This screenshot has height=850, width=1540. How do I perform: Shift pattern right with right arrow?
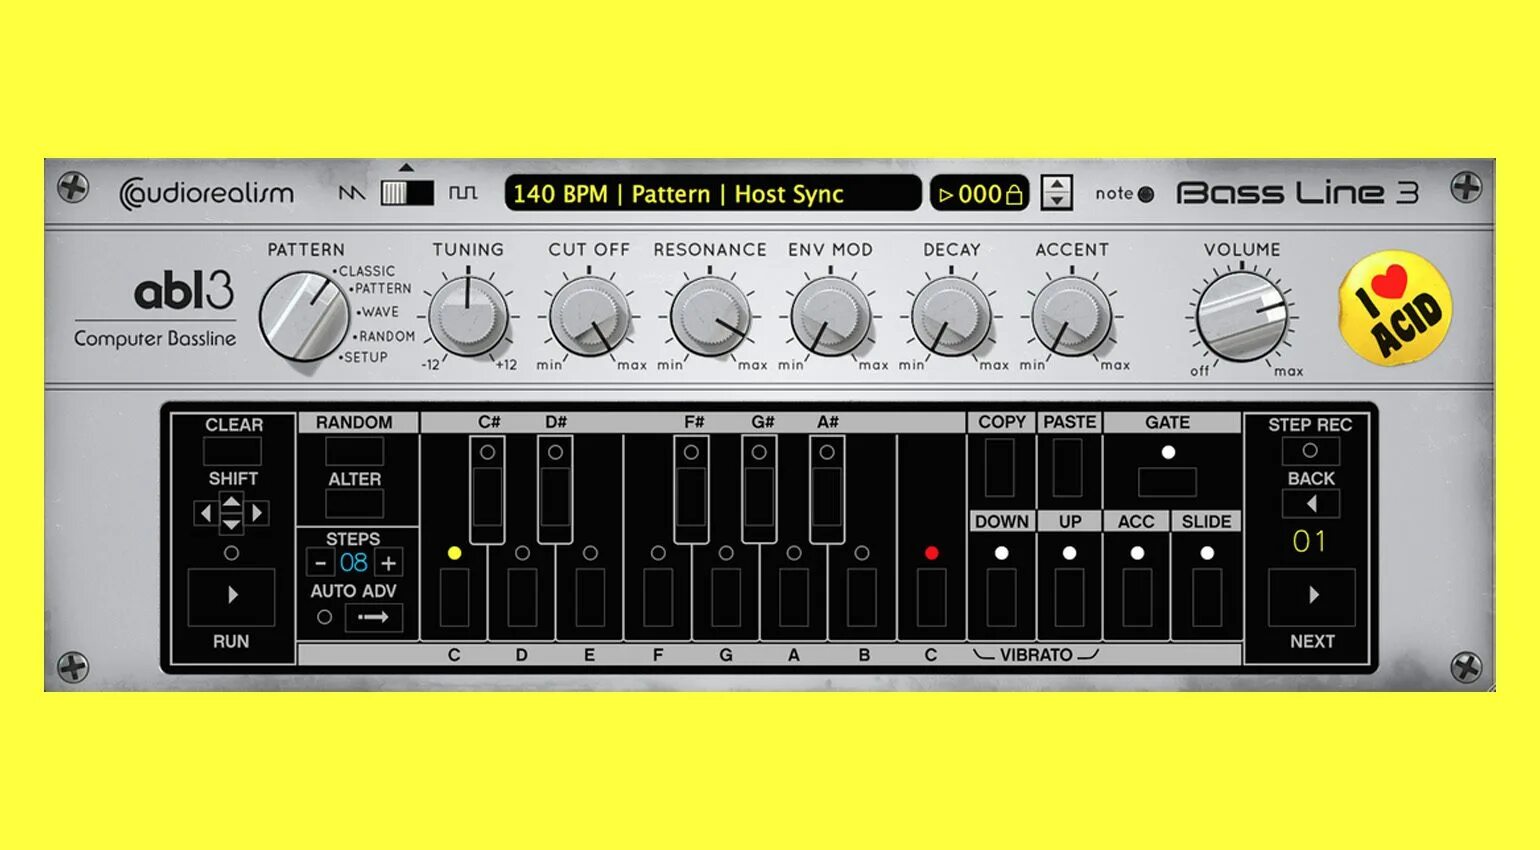click(257, 513)
